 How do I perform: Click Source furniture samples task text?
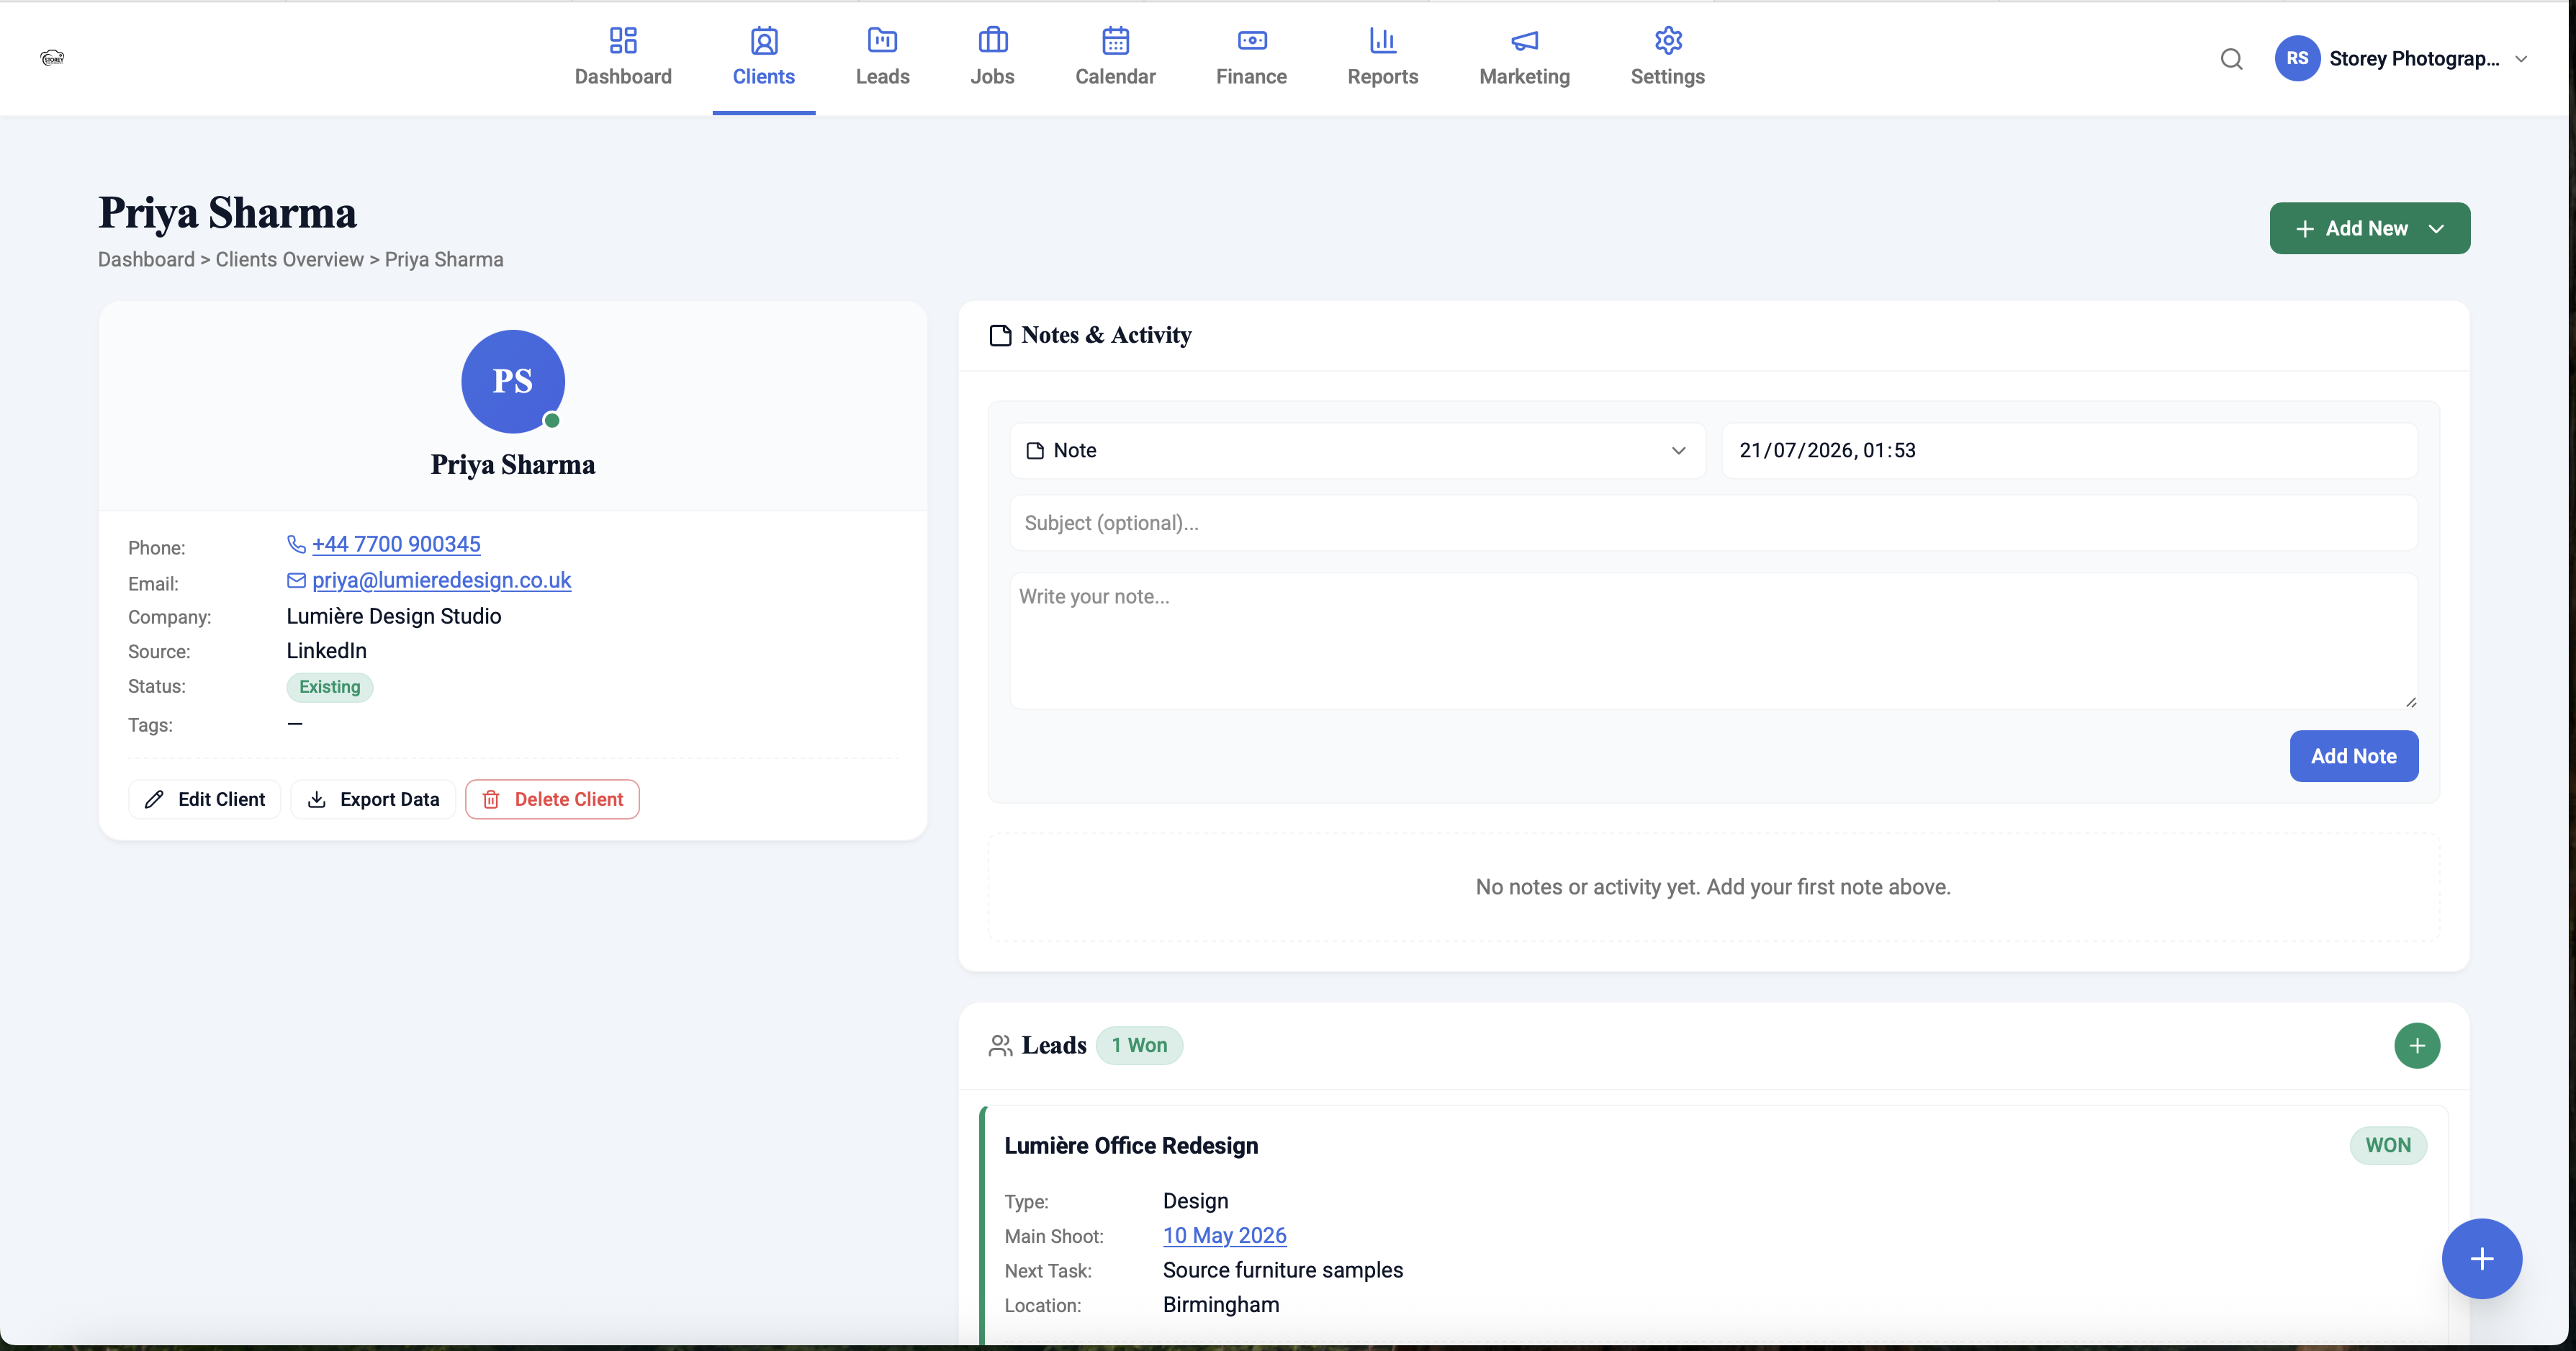point(1283,1270)
